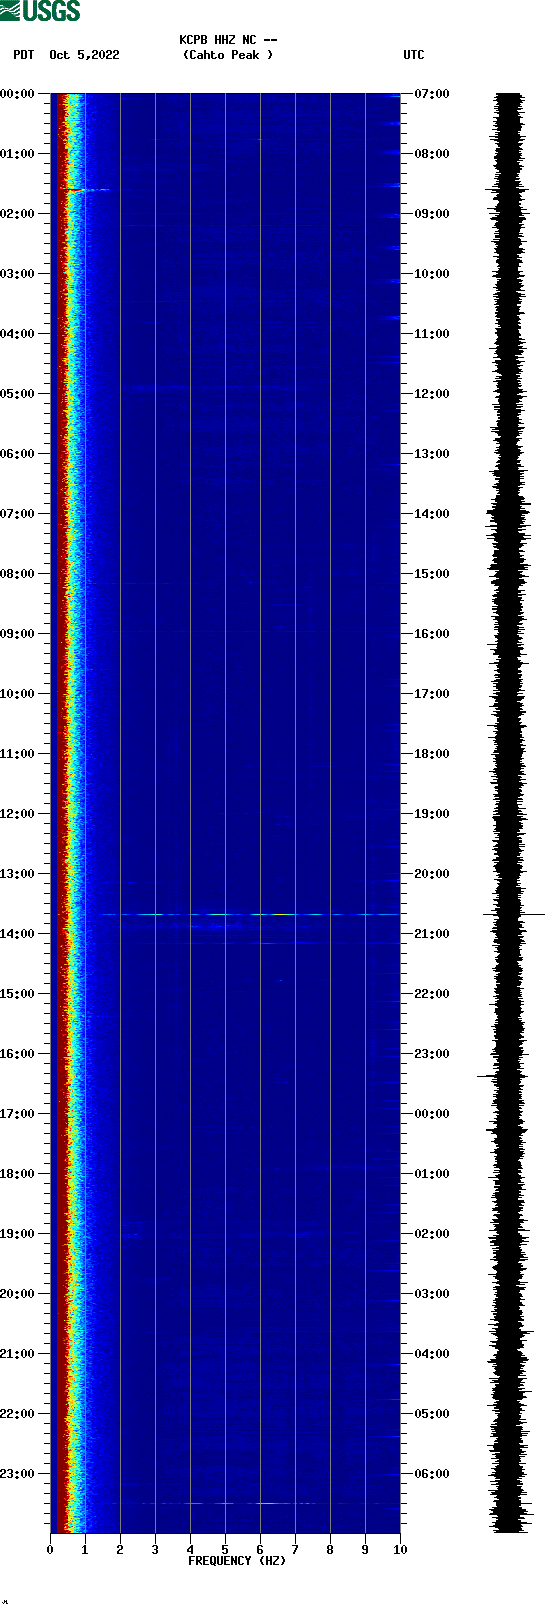Click the UTC time label '18:00'
552x1613 pixels.
432,754
